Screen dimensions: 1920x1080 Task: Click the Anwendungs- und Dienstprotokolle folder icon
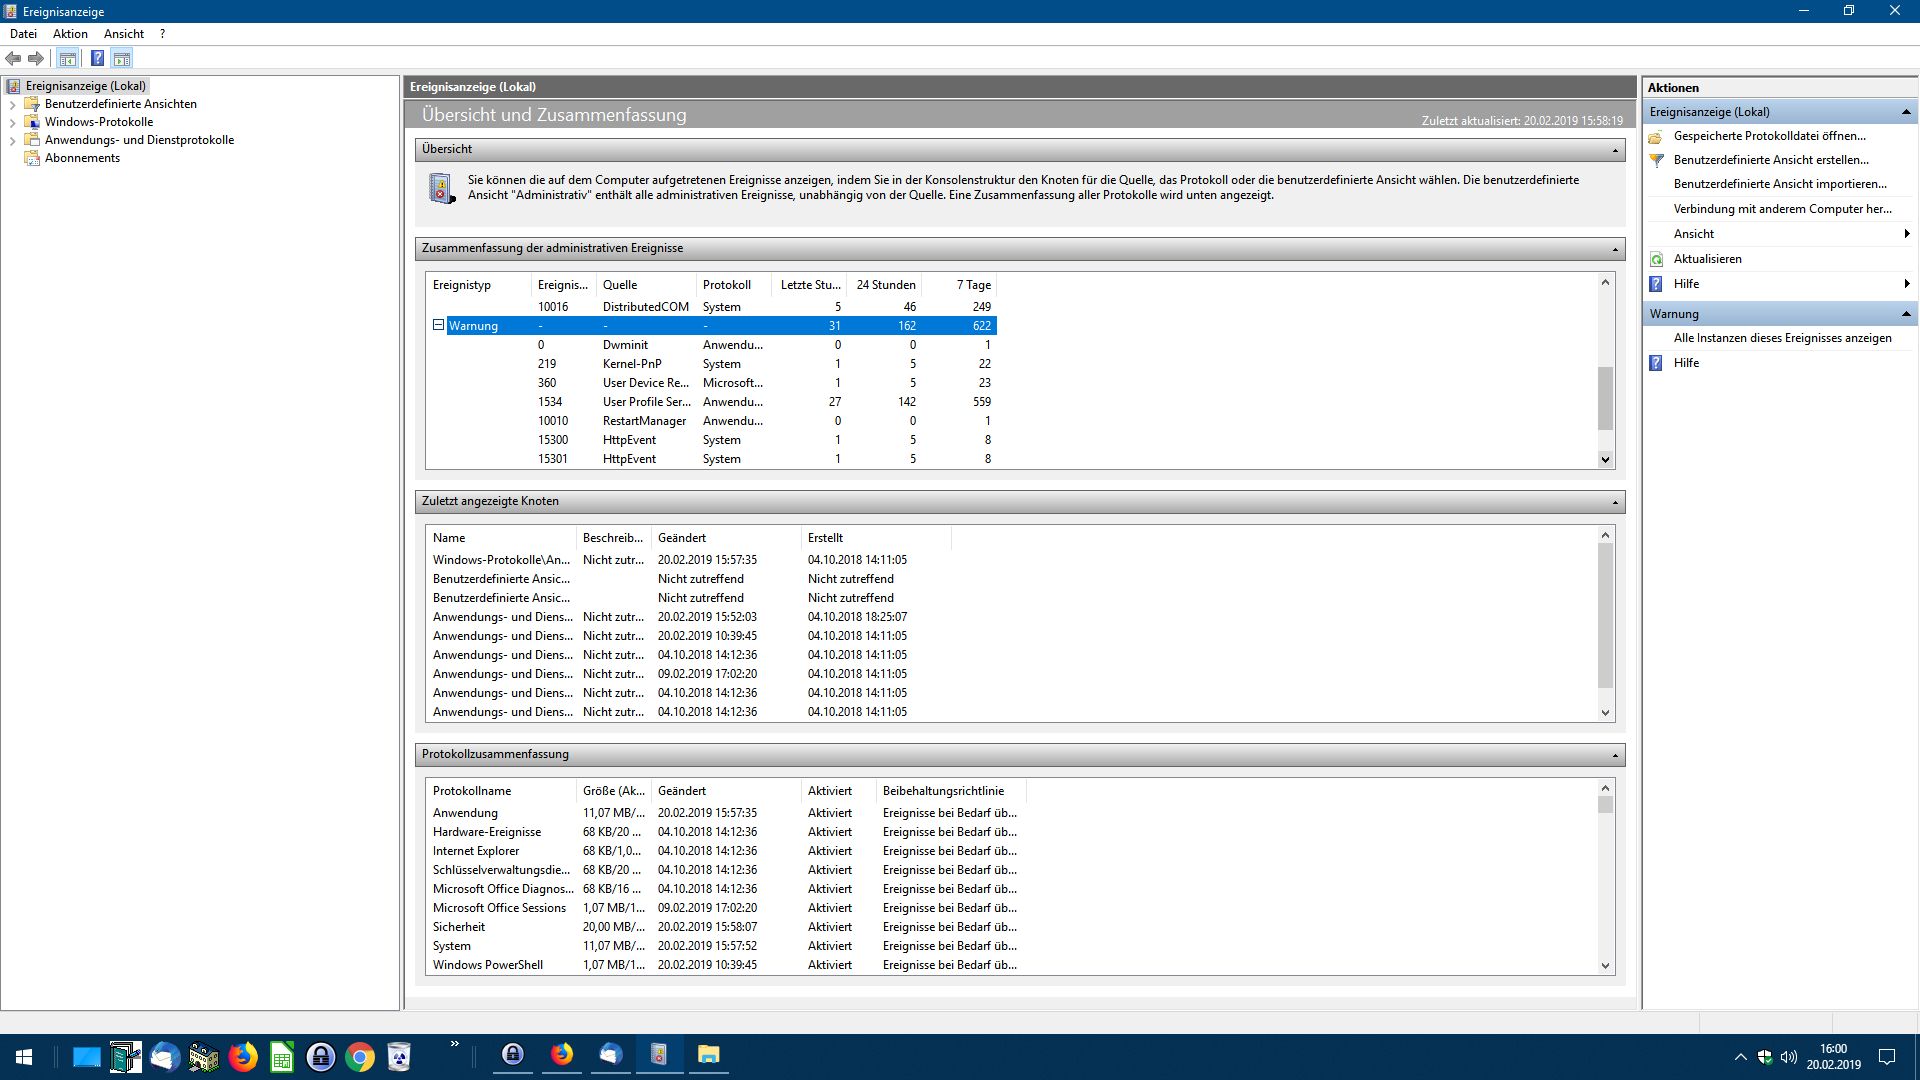click(32, 140)
